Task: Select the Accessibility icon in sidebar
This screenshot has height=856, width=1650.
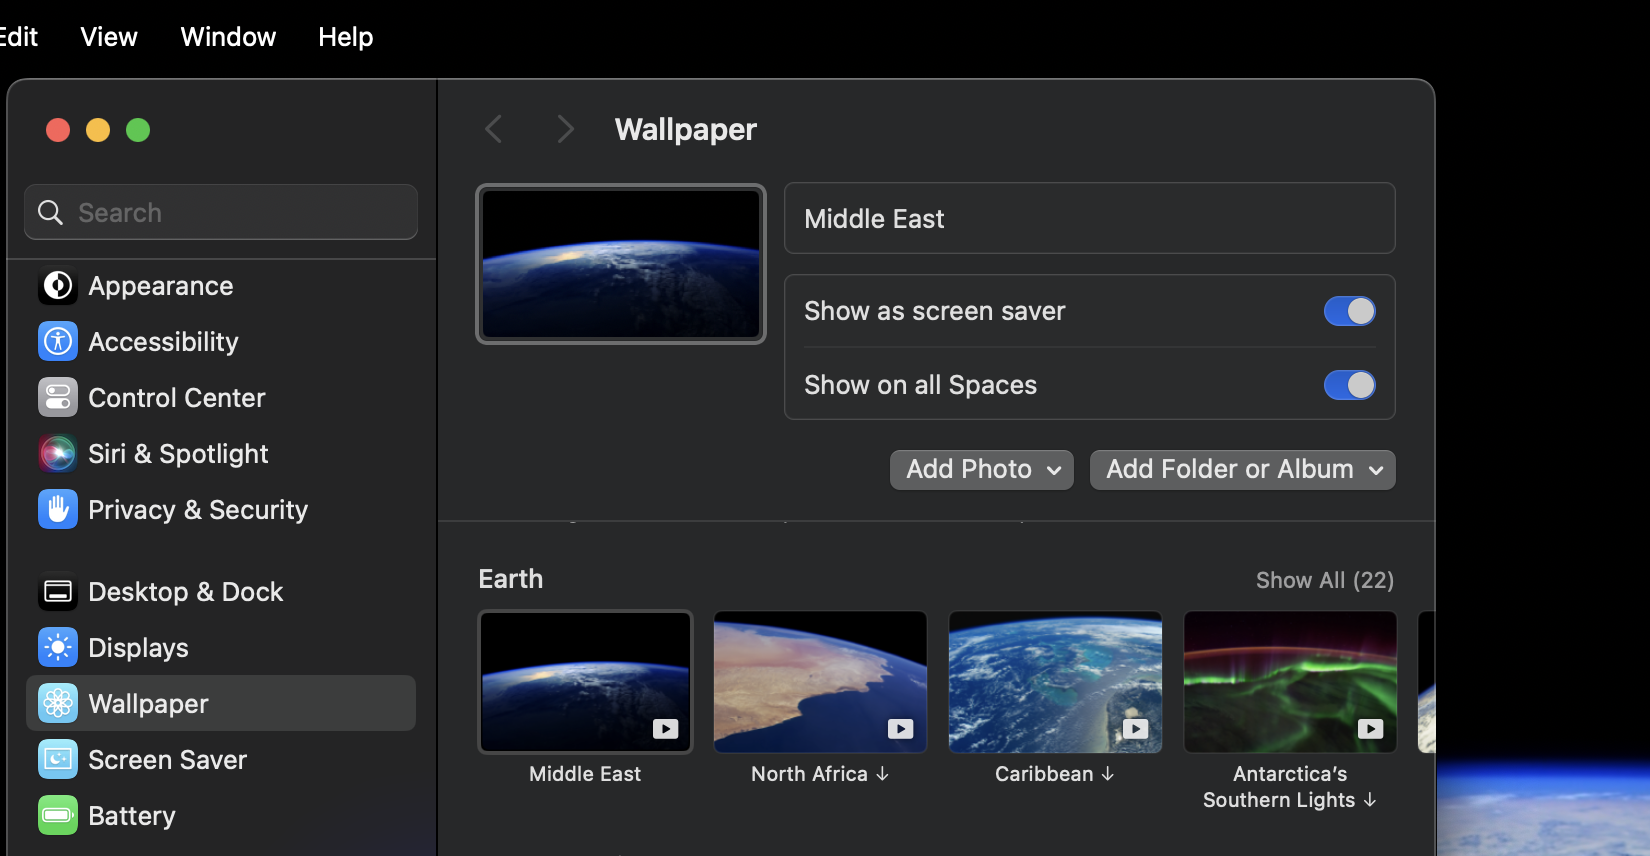Action: coord(58,342)
